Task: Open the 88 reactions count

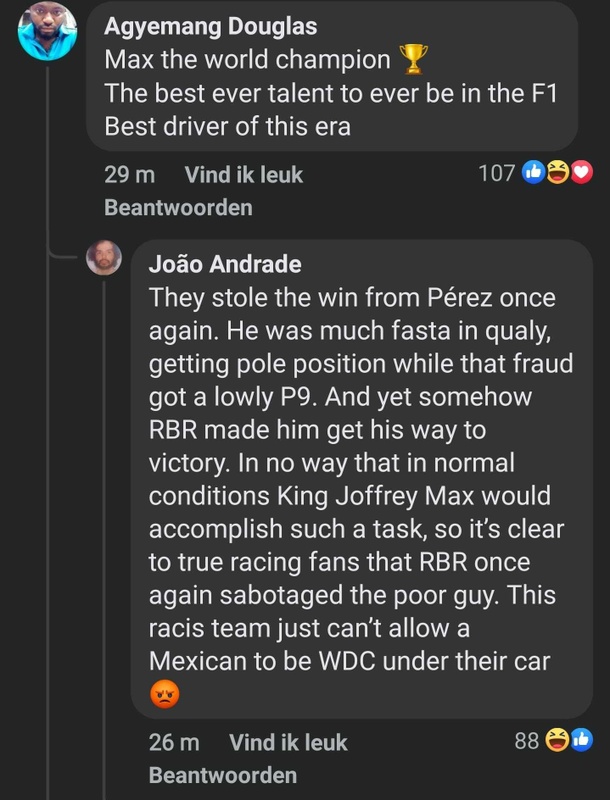Action: 527,741
